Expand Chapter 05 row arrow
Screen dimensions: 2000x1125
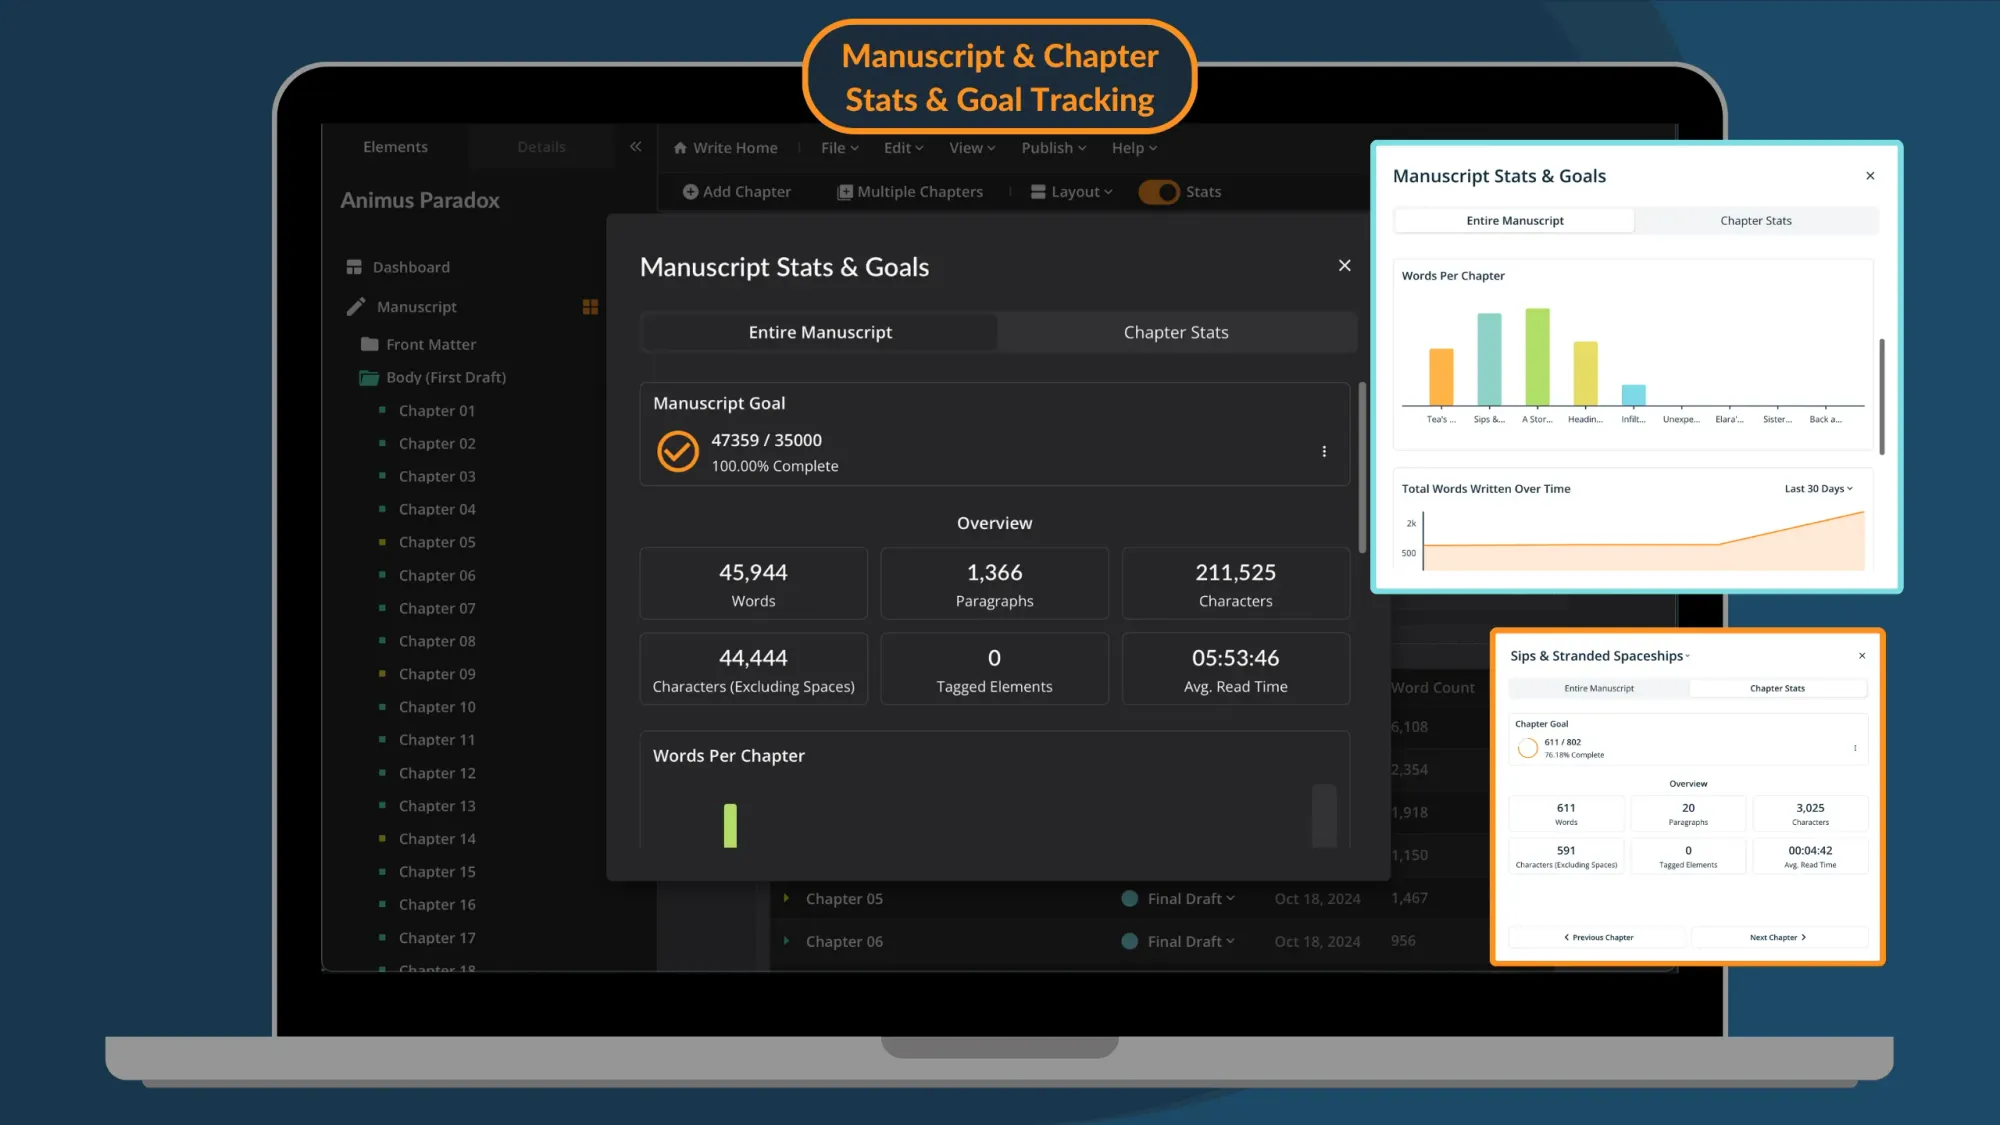point(786,898)
